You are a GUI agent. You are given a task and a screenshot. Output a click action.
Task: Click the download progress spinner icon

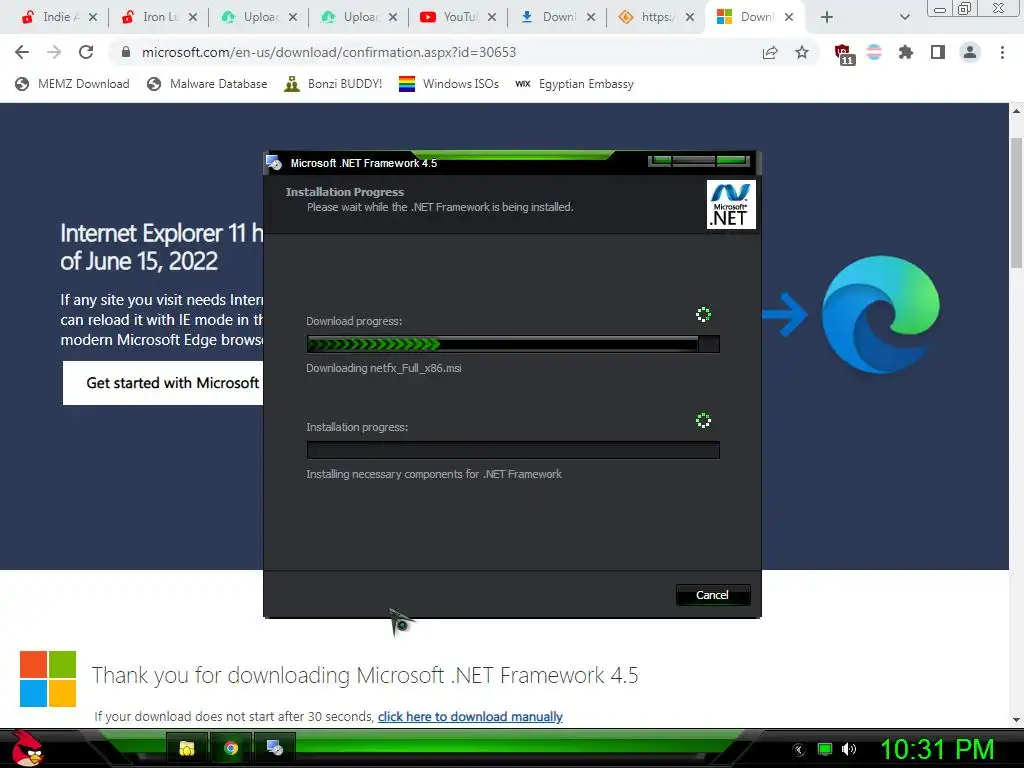[703, 315]
